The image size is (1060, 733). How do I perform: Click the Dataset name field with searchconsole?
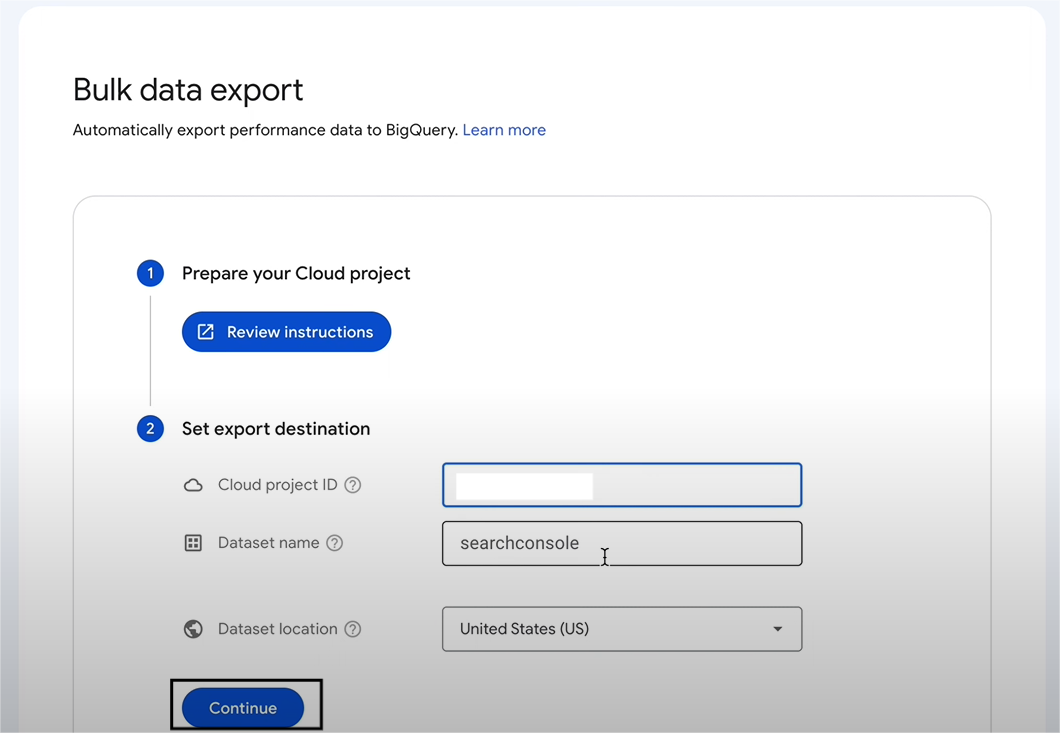[x=622, y=544]
